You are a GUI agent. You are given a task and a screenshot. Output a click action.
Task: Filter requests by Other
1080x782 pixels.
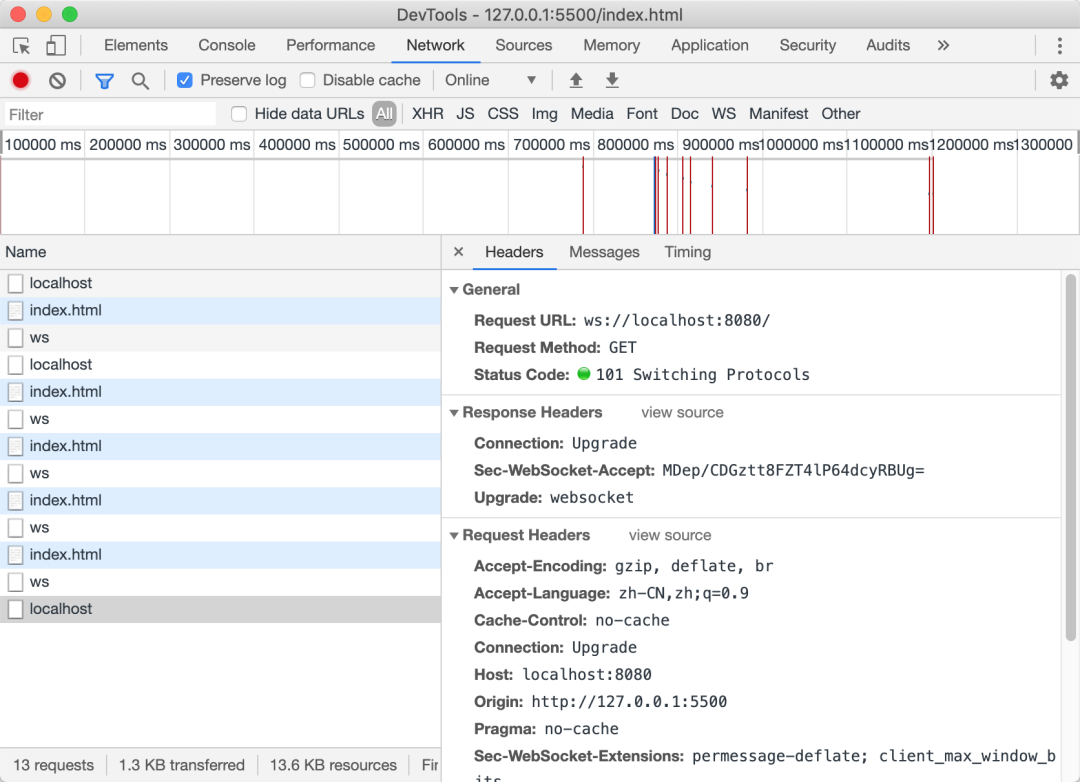840,114
